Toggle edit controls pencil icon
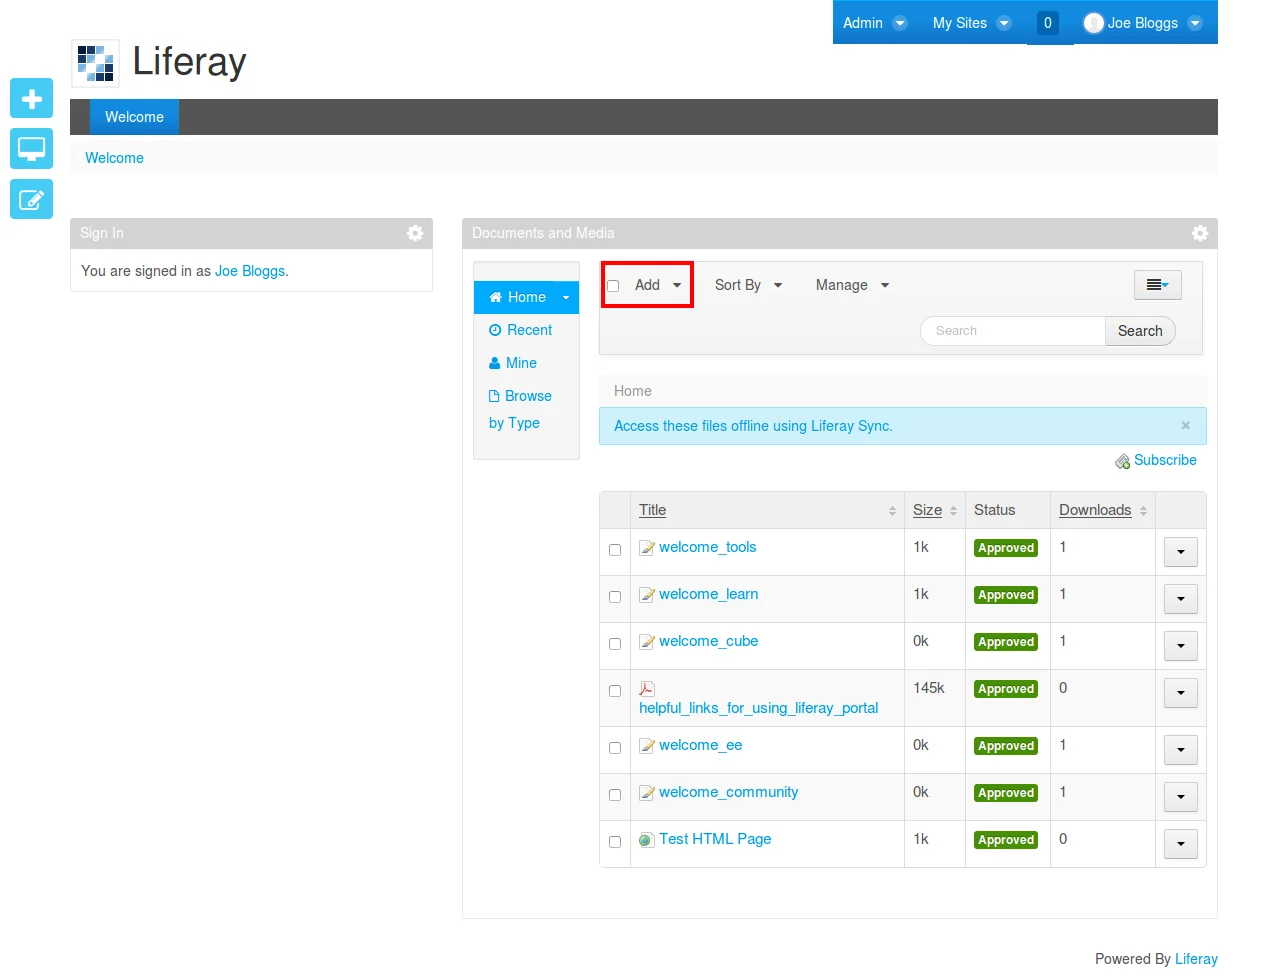 click(x=31, y=199)
